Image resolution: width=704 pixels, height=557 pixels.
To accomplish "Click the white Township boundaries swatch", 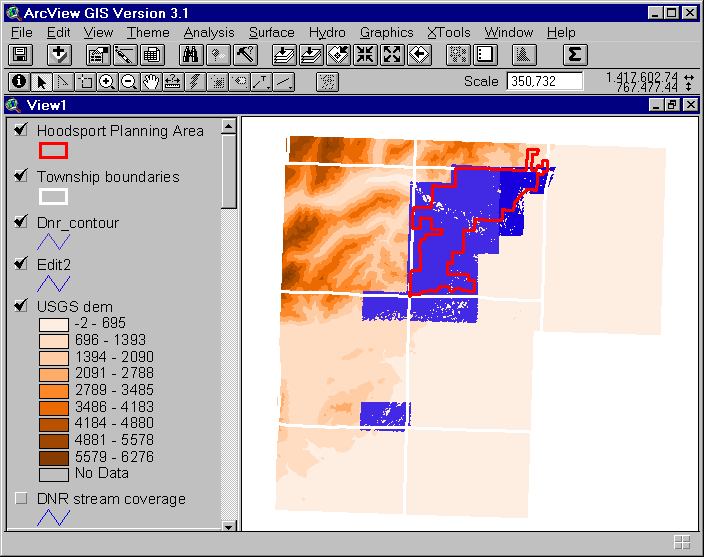I will (x=53, y=197).
